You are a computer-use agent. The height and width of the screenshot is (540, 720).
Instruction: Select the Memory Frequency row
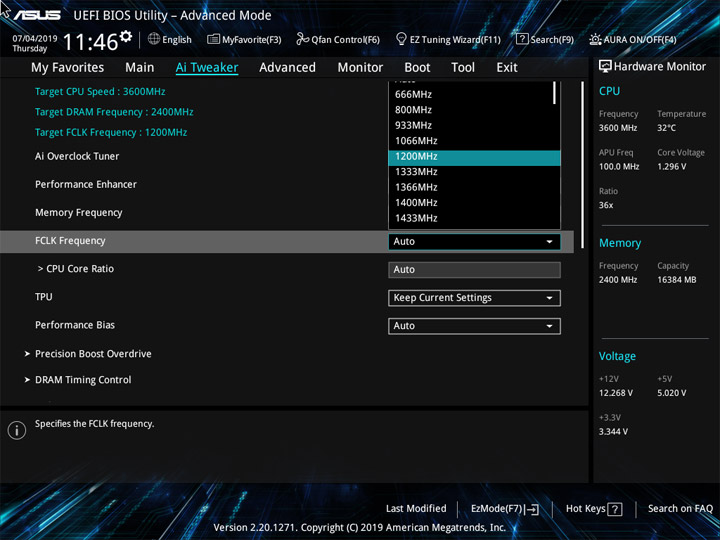pyautogui.click(x=79, y=213)
